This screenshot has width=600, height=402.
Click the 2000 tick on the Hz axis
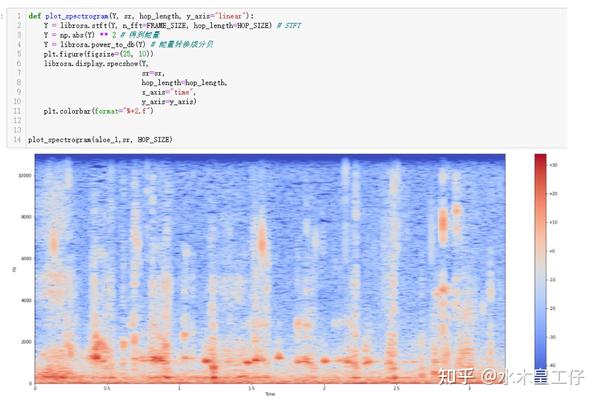tap(26, 342)
